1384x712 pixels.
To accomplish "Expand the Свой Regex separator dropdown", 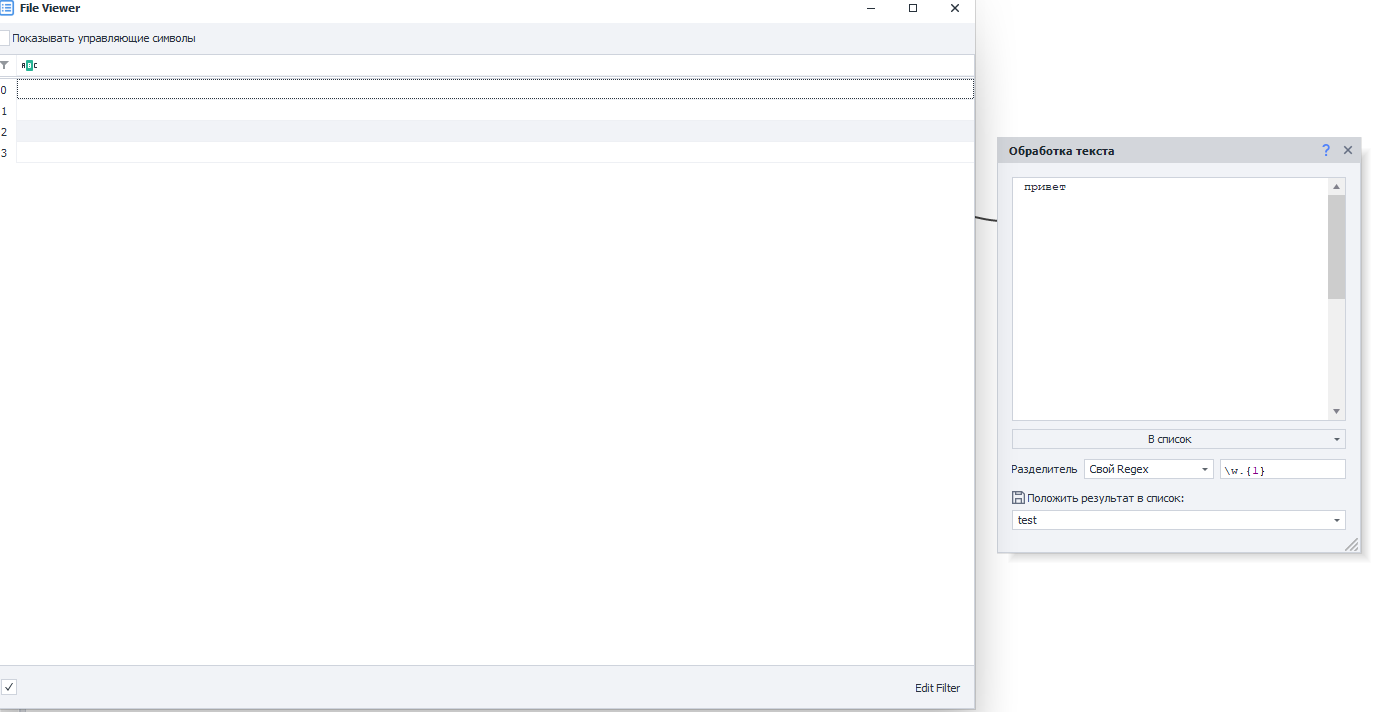I will pyautogui.click(x=1148, y=469).
